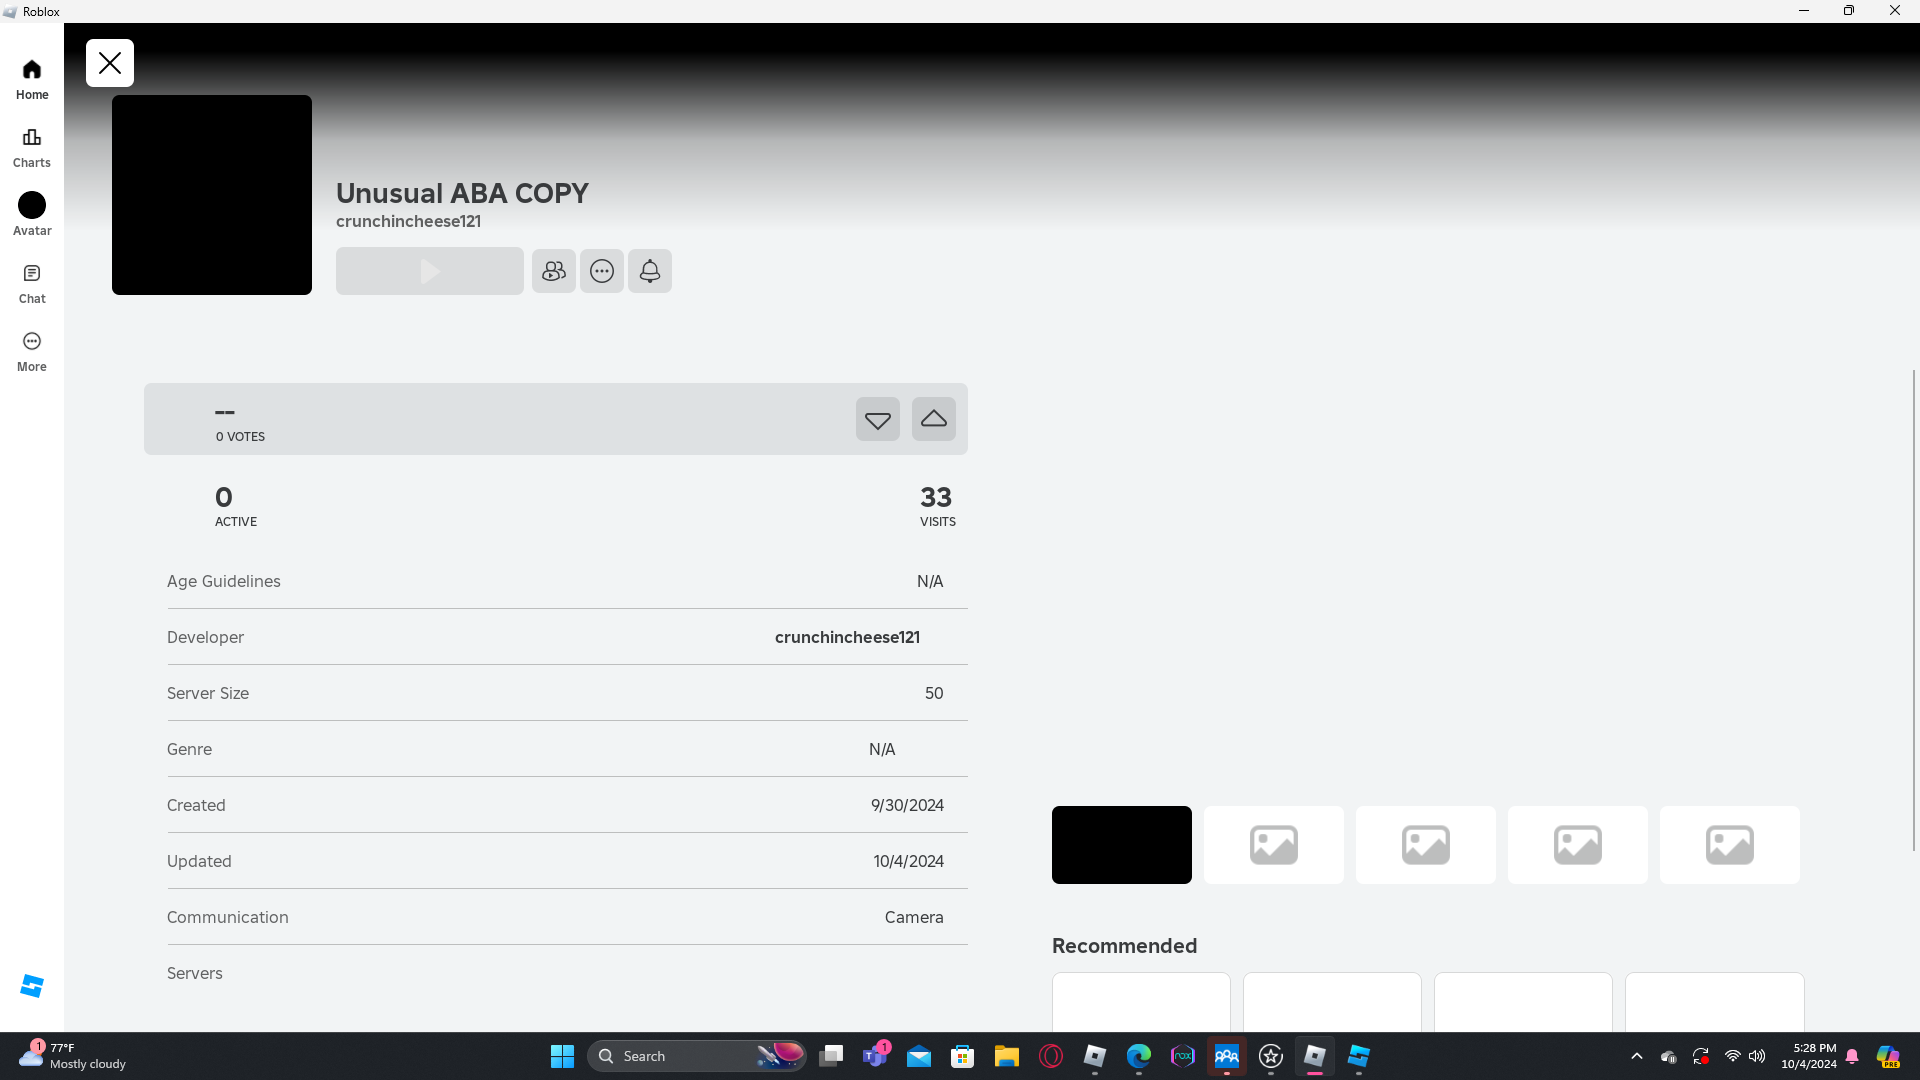This screenshot has width=1920, height=1080.
Task: Show hidden system tray icons
Action: [1636, 1056]
